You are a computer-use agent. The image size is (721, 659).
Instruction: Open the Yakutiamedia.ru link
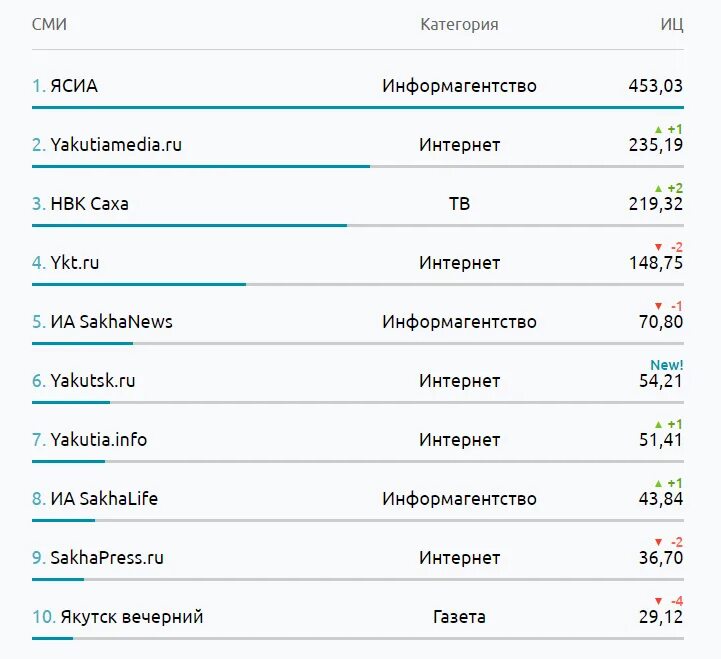click(x=116, y=145)
